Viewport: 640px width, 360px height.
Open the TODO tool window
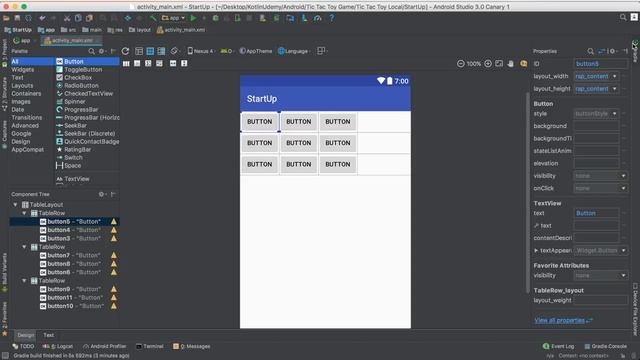[x=23, y=346]
